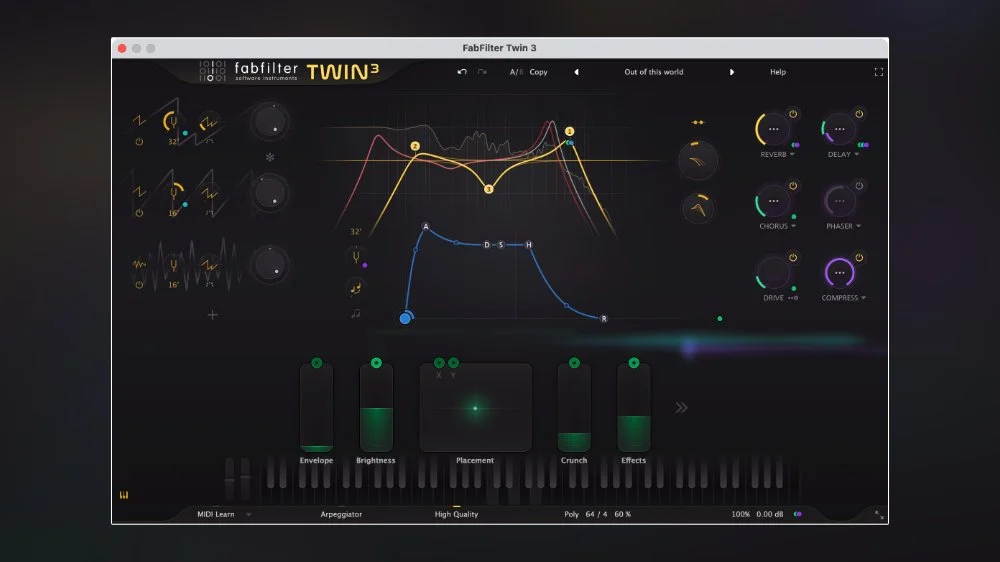Click the redo arrow in the top bar
Image resolution: width=1000 pixels, height=562 pixels.
[482, 72]
